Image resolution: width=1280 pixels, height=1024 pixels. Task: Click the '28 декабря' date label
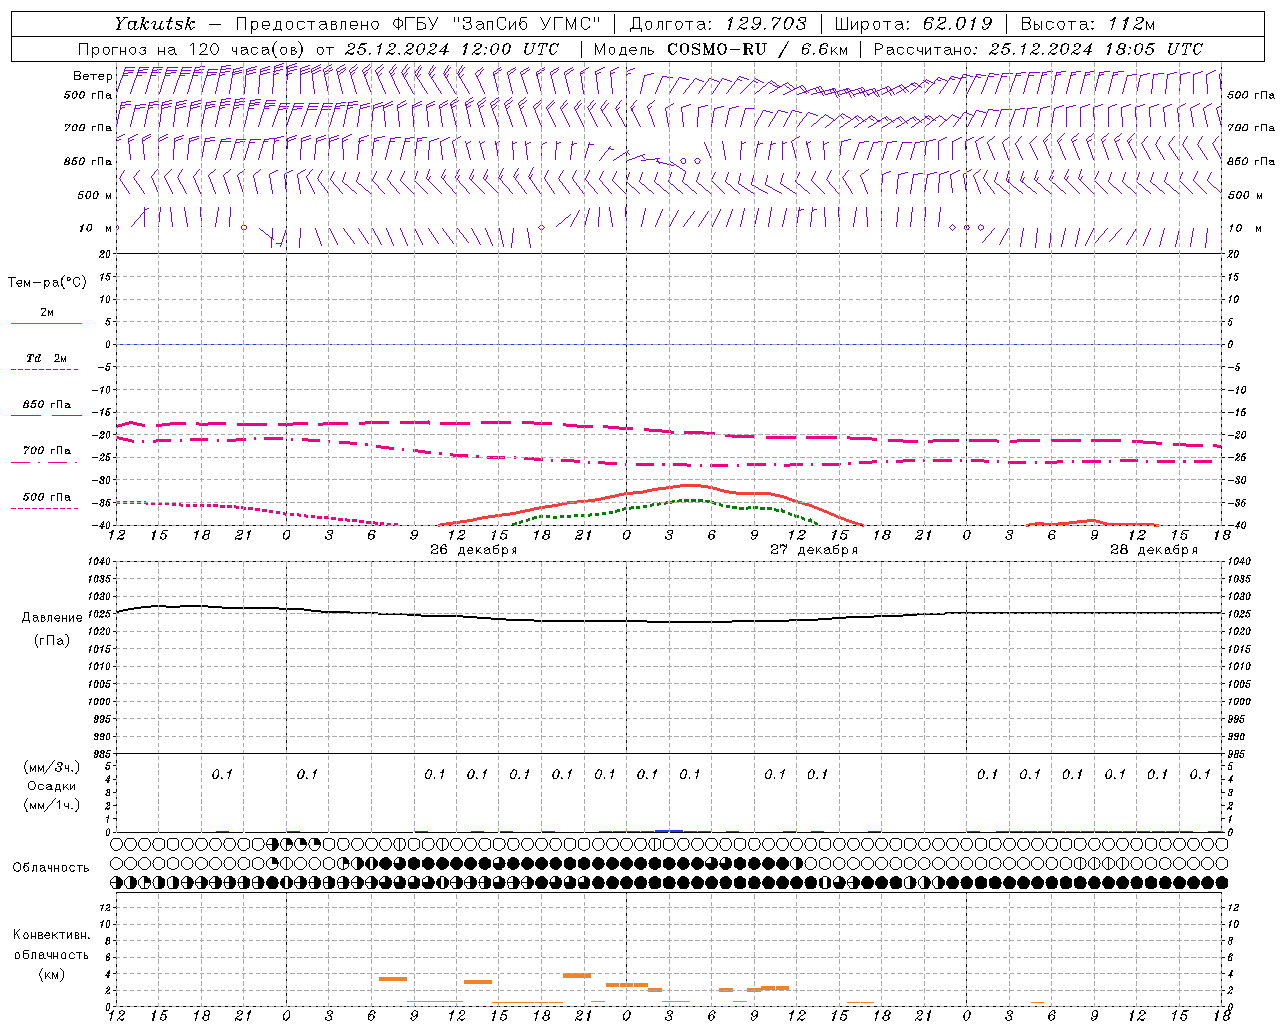click(x=1154, y=550)
